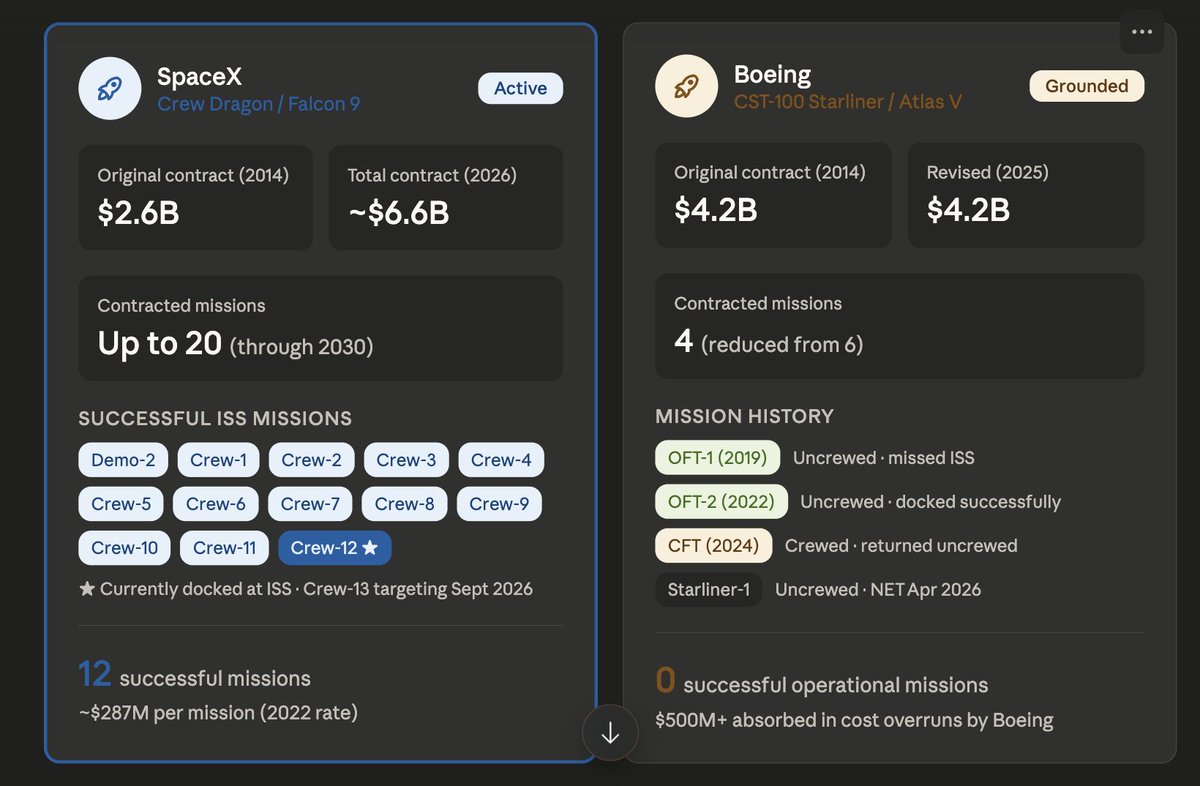1200x786 pixels.
Task: Select the Crew-7 mission chip
Action: pos(310,504)
